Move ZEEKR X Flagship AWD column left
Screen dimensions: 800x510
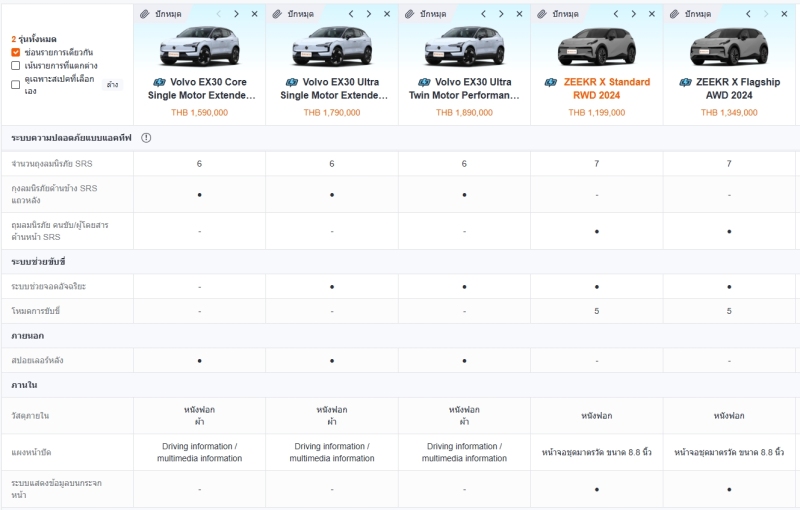pyautogui.click(x=748, y=14)
